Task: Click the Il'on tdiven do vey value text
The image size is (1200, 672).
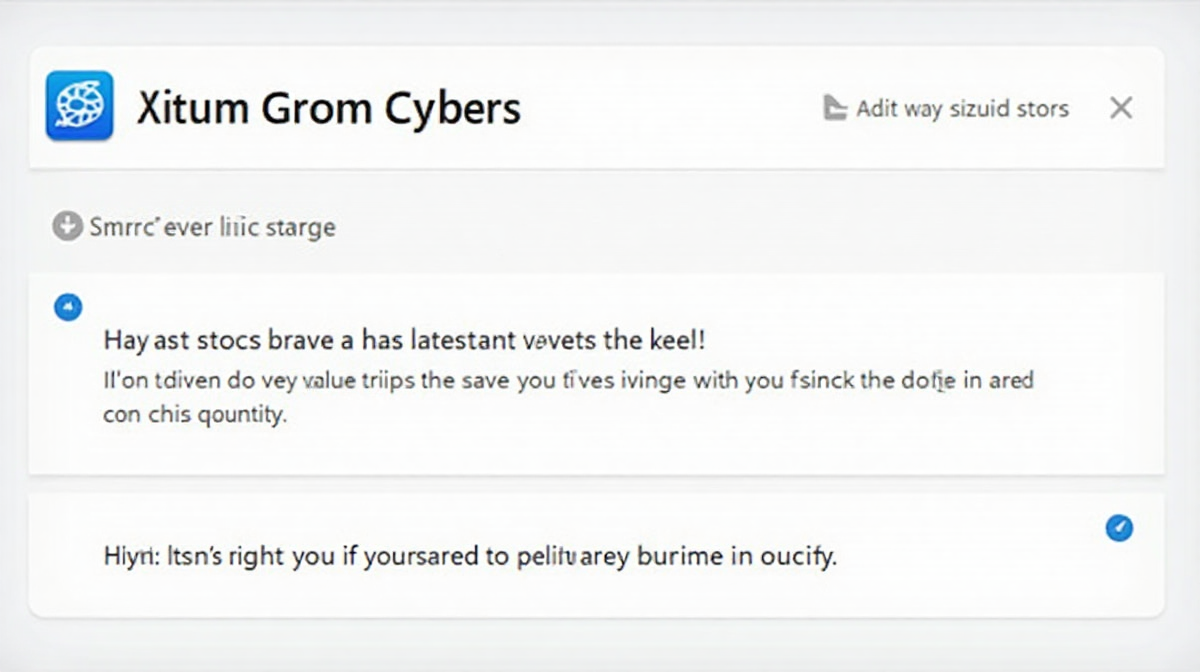Action: [568, 381]
